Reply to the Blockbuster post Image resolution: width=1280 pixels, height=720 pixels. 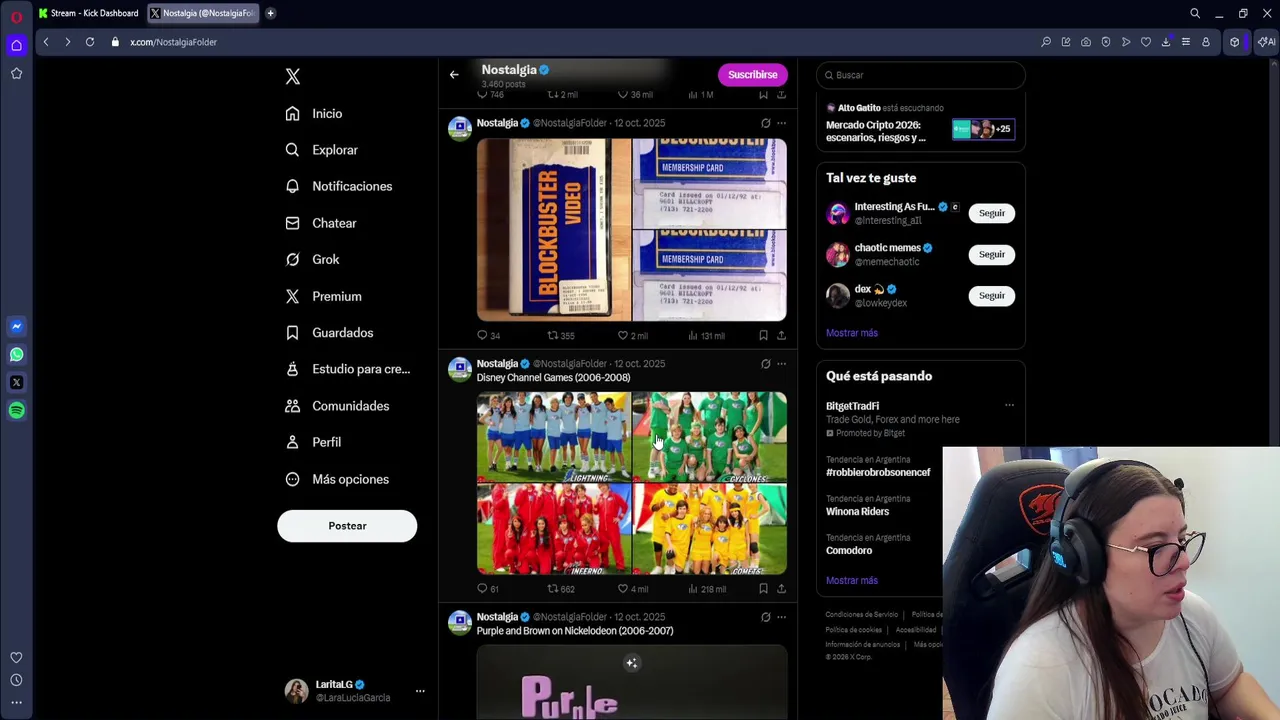tap(488, 336)
